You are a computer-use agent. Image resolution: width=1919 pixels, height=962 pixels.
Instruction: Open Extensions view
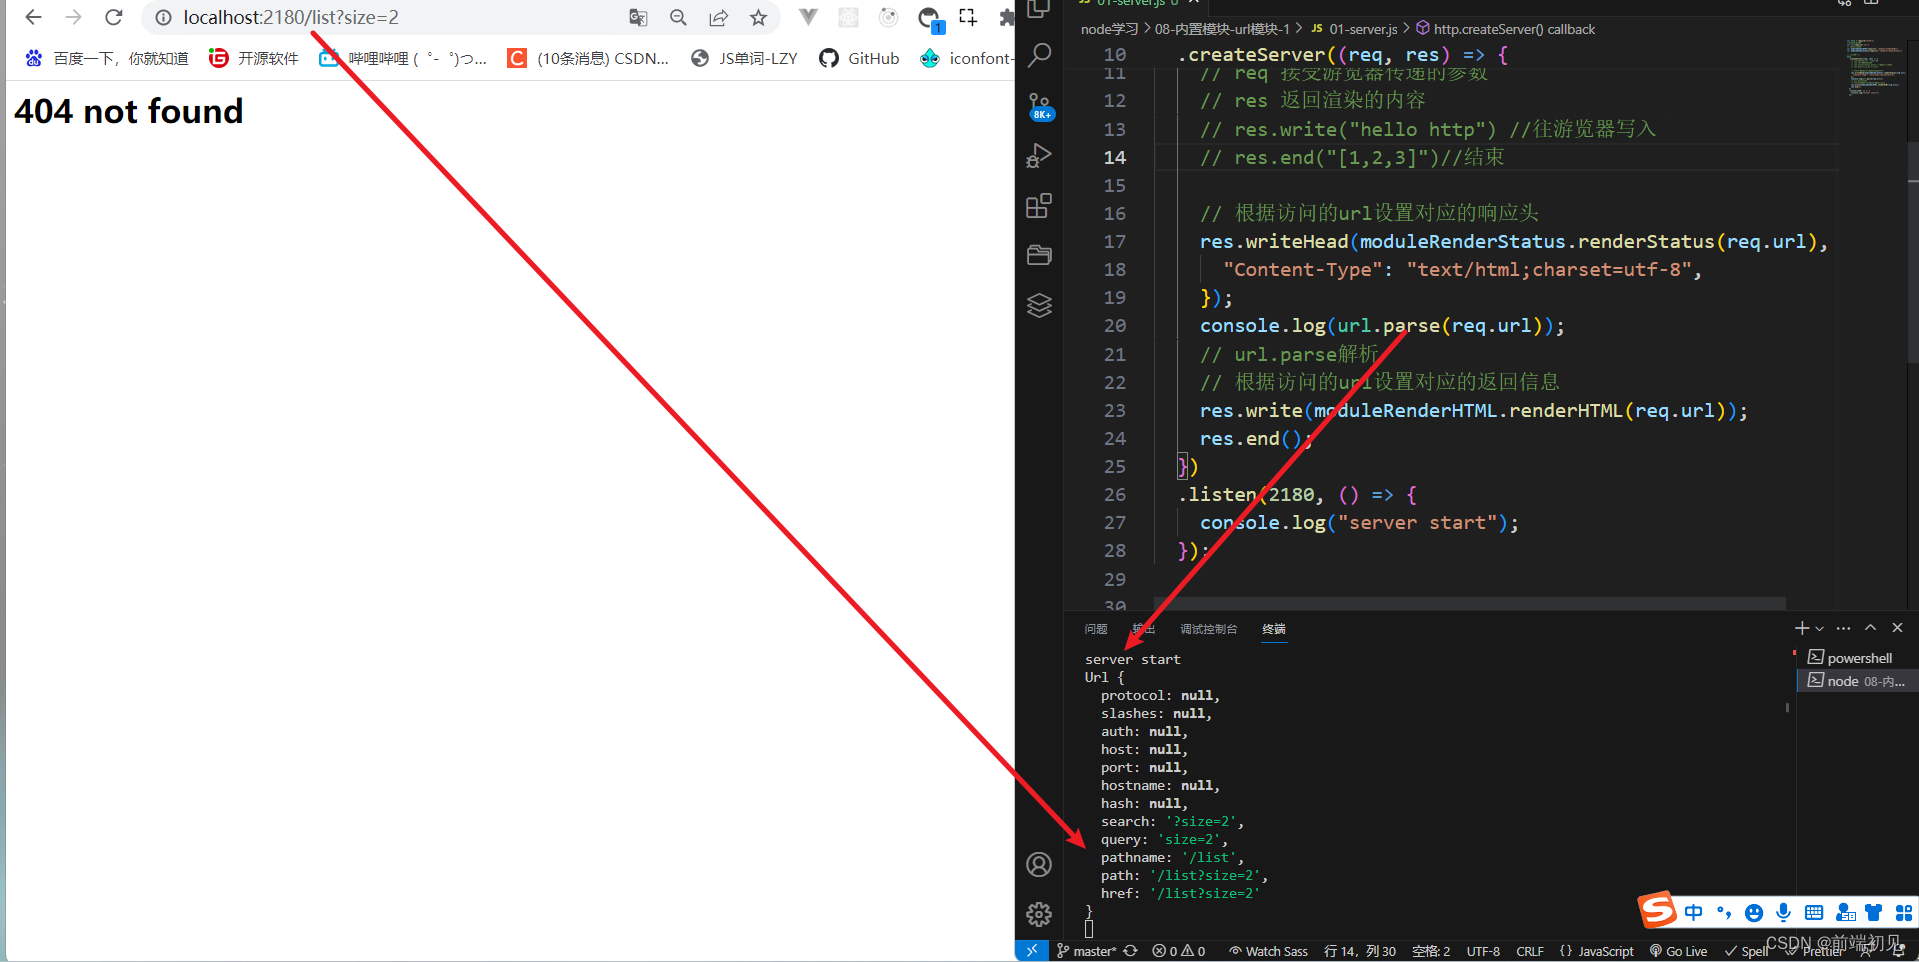point(1040,206)
